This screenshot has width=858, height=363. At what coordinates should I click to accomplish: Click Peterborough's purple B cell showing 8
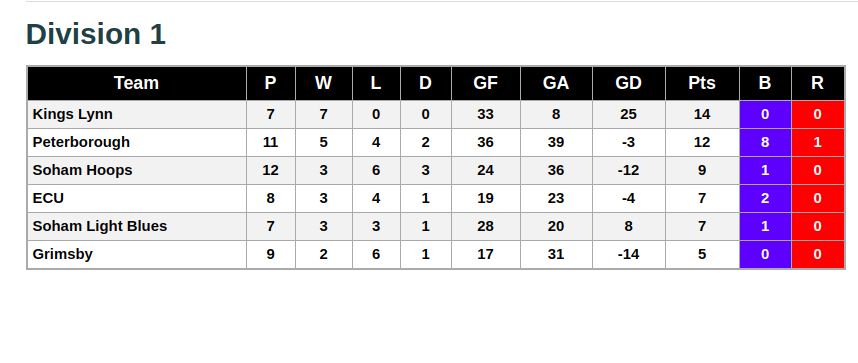(765, 142)
